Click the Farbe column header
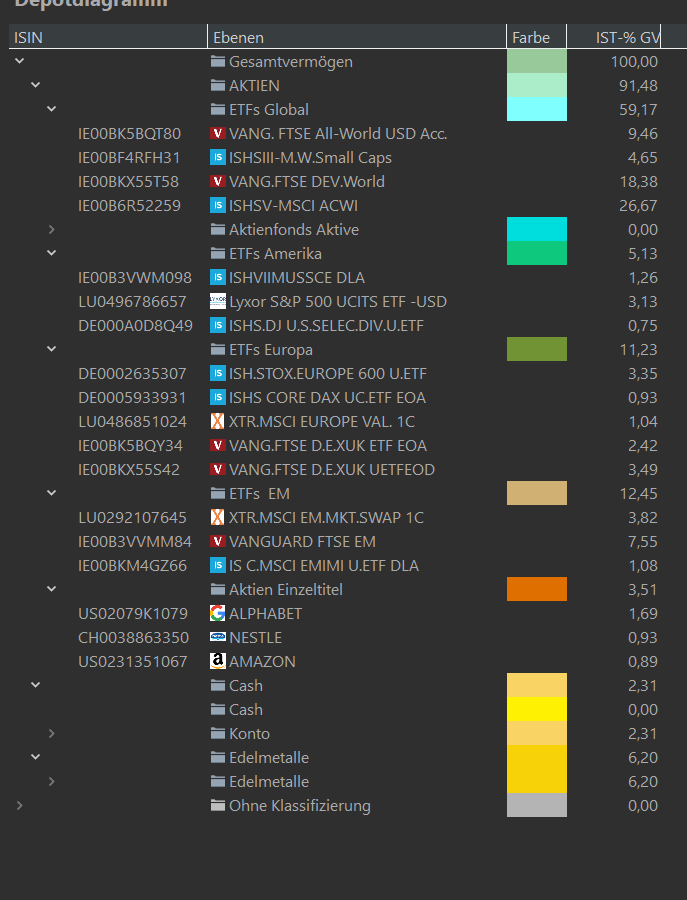The height and width of the screenshot is (900, 687). click(x=536, y=37)
